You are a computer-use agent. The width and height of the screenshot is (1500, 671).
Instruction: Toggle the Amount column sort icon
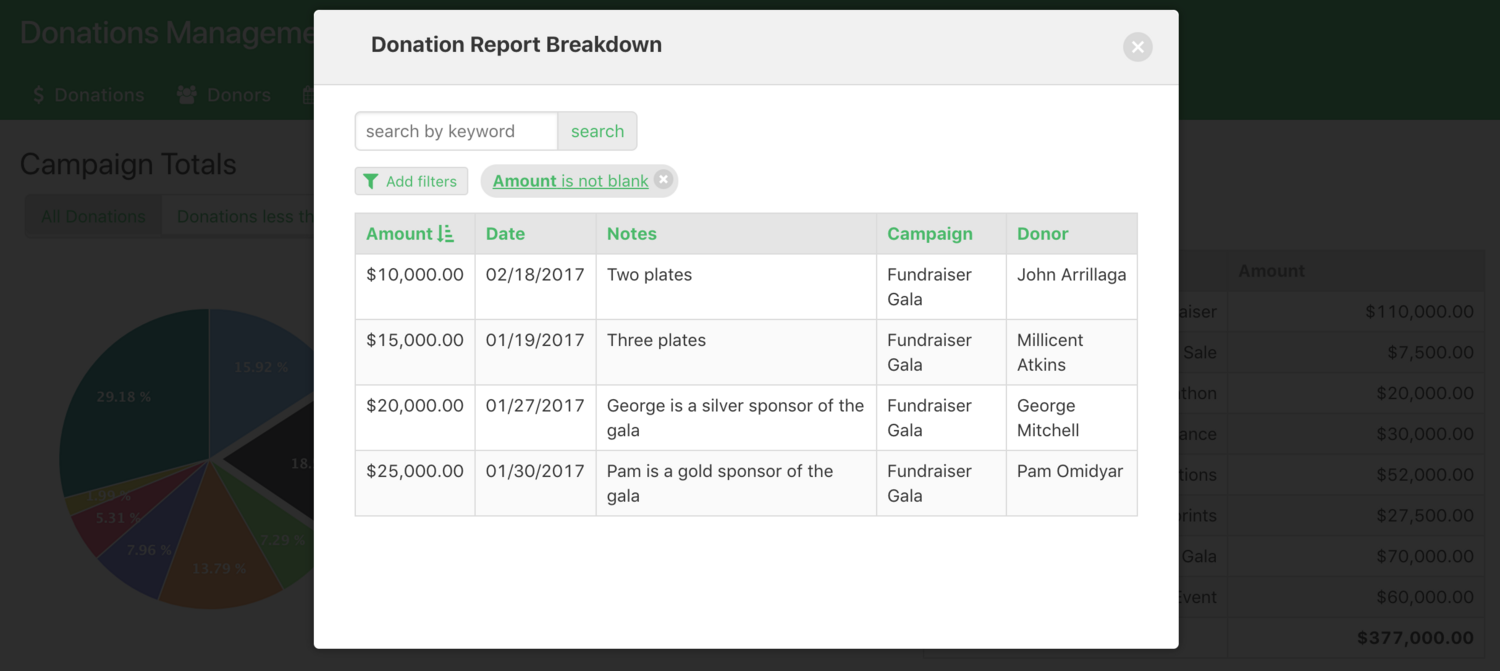[446, 234]
